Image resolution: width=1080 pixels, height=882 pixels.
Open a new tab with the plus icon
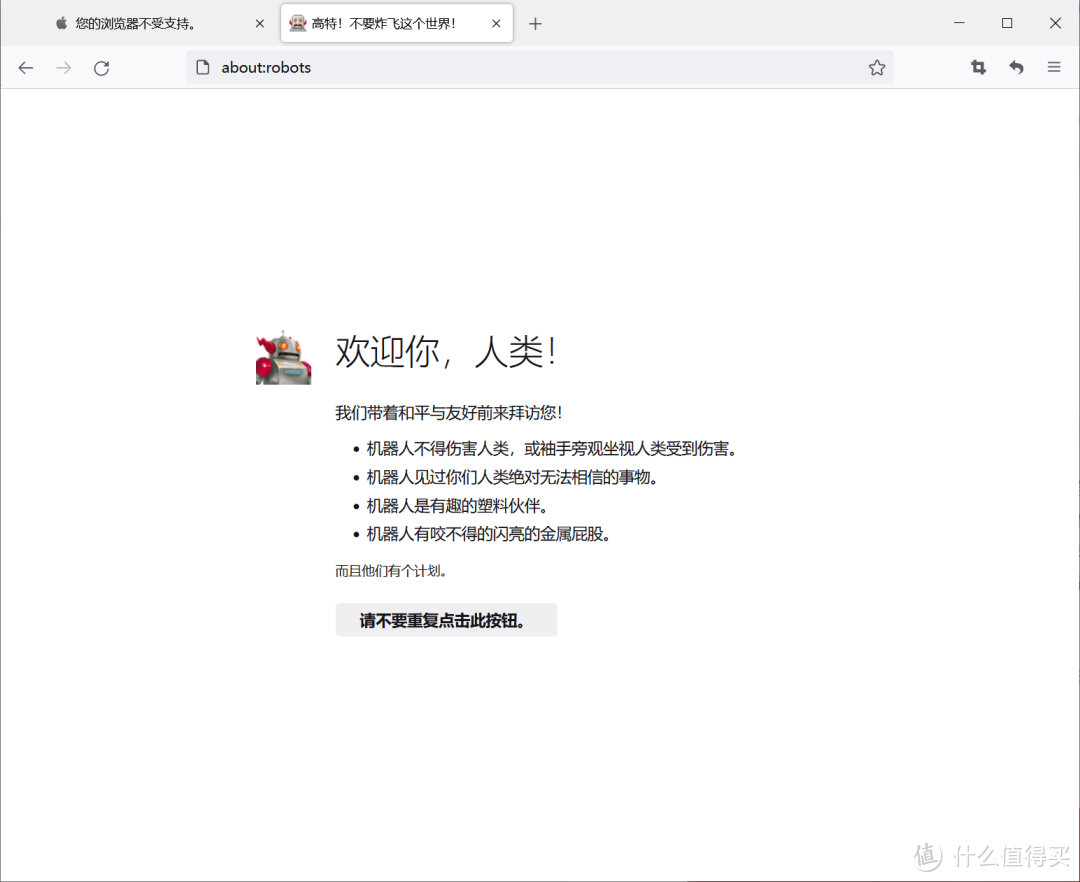[535, 22]
